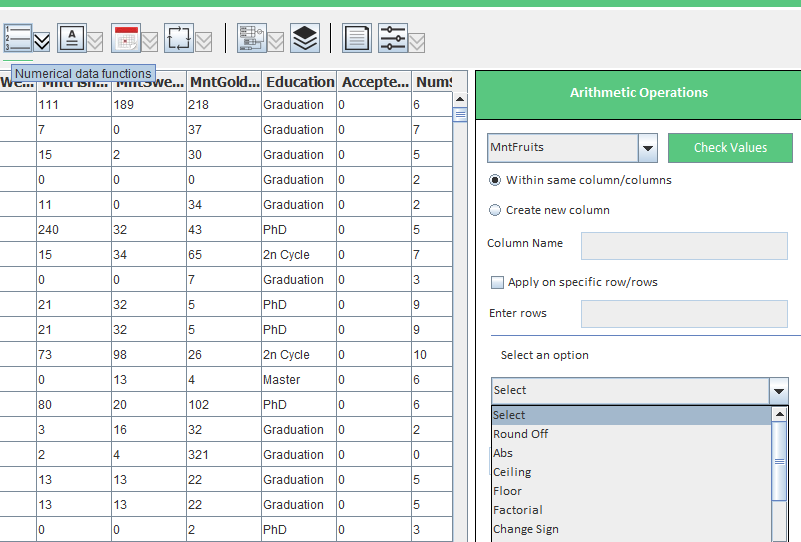
Task: Enable 'Apply on specific row/rows' checkbox
Action: (x=497, y=282)
